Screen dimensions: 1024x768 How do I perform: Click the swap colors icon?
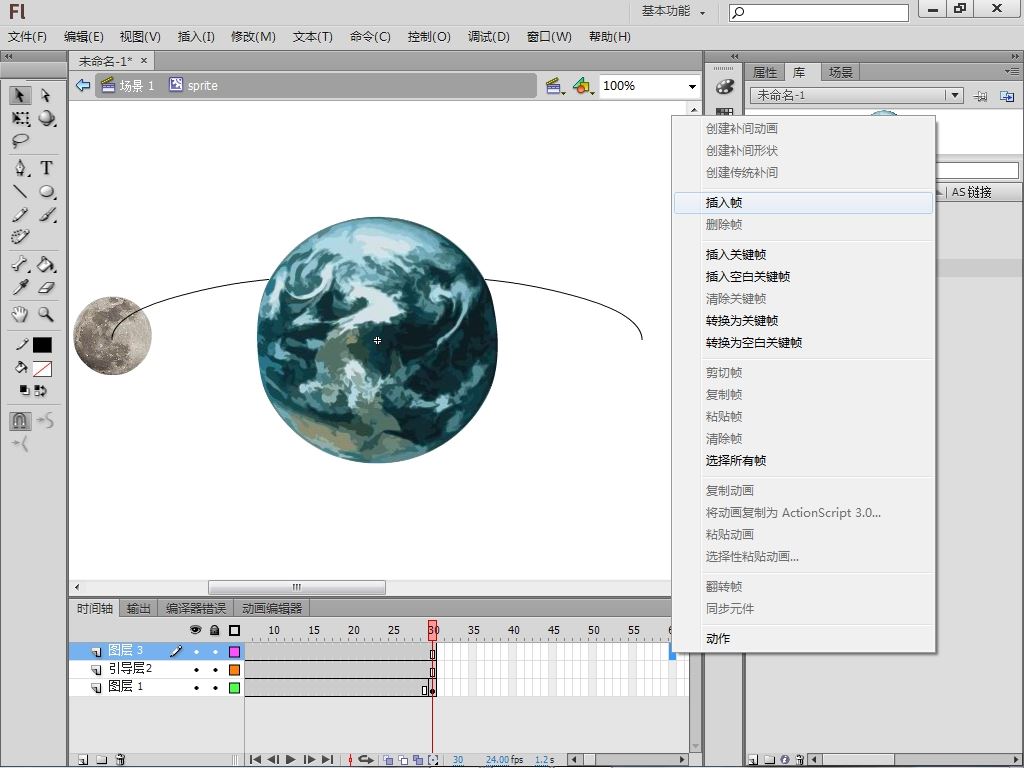(40, 391)
